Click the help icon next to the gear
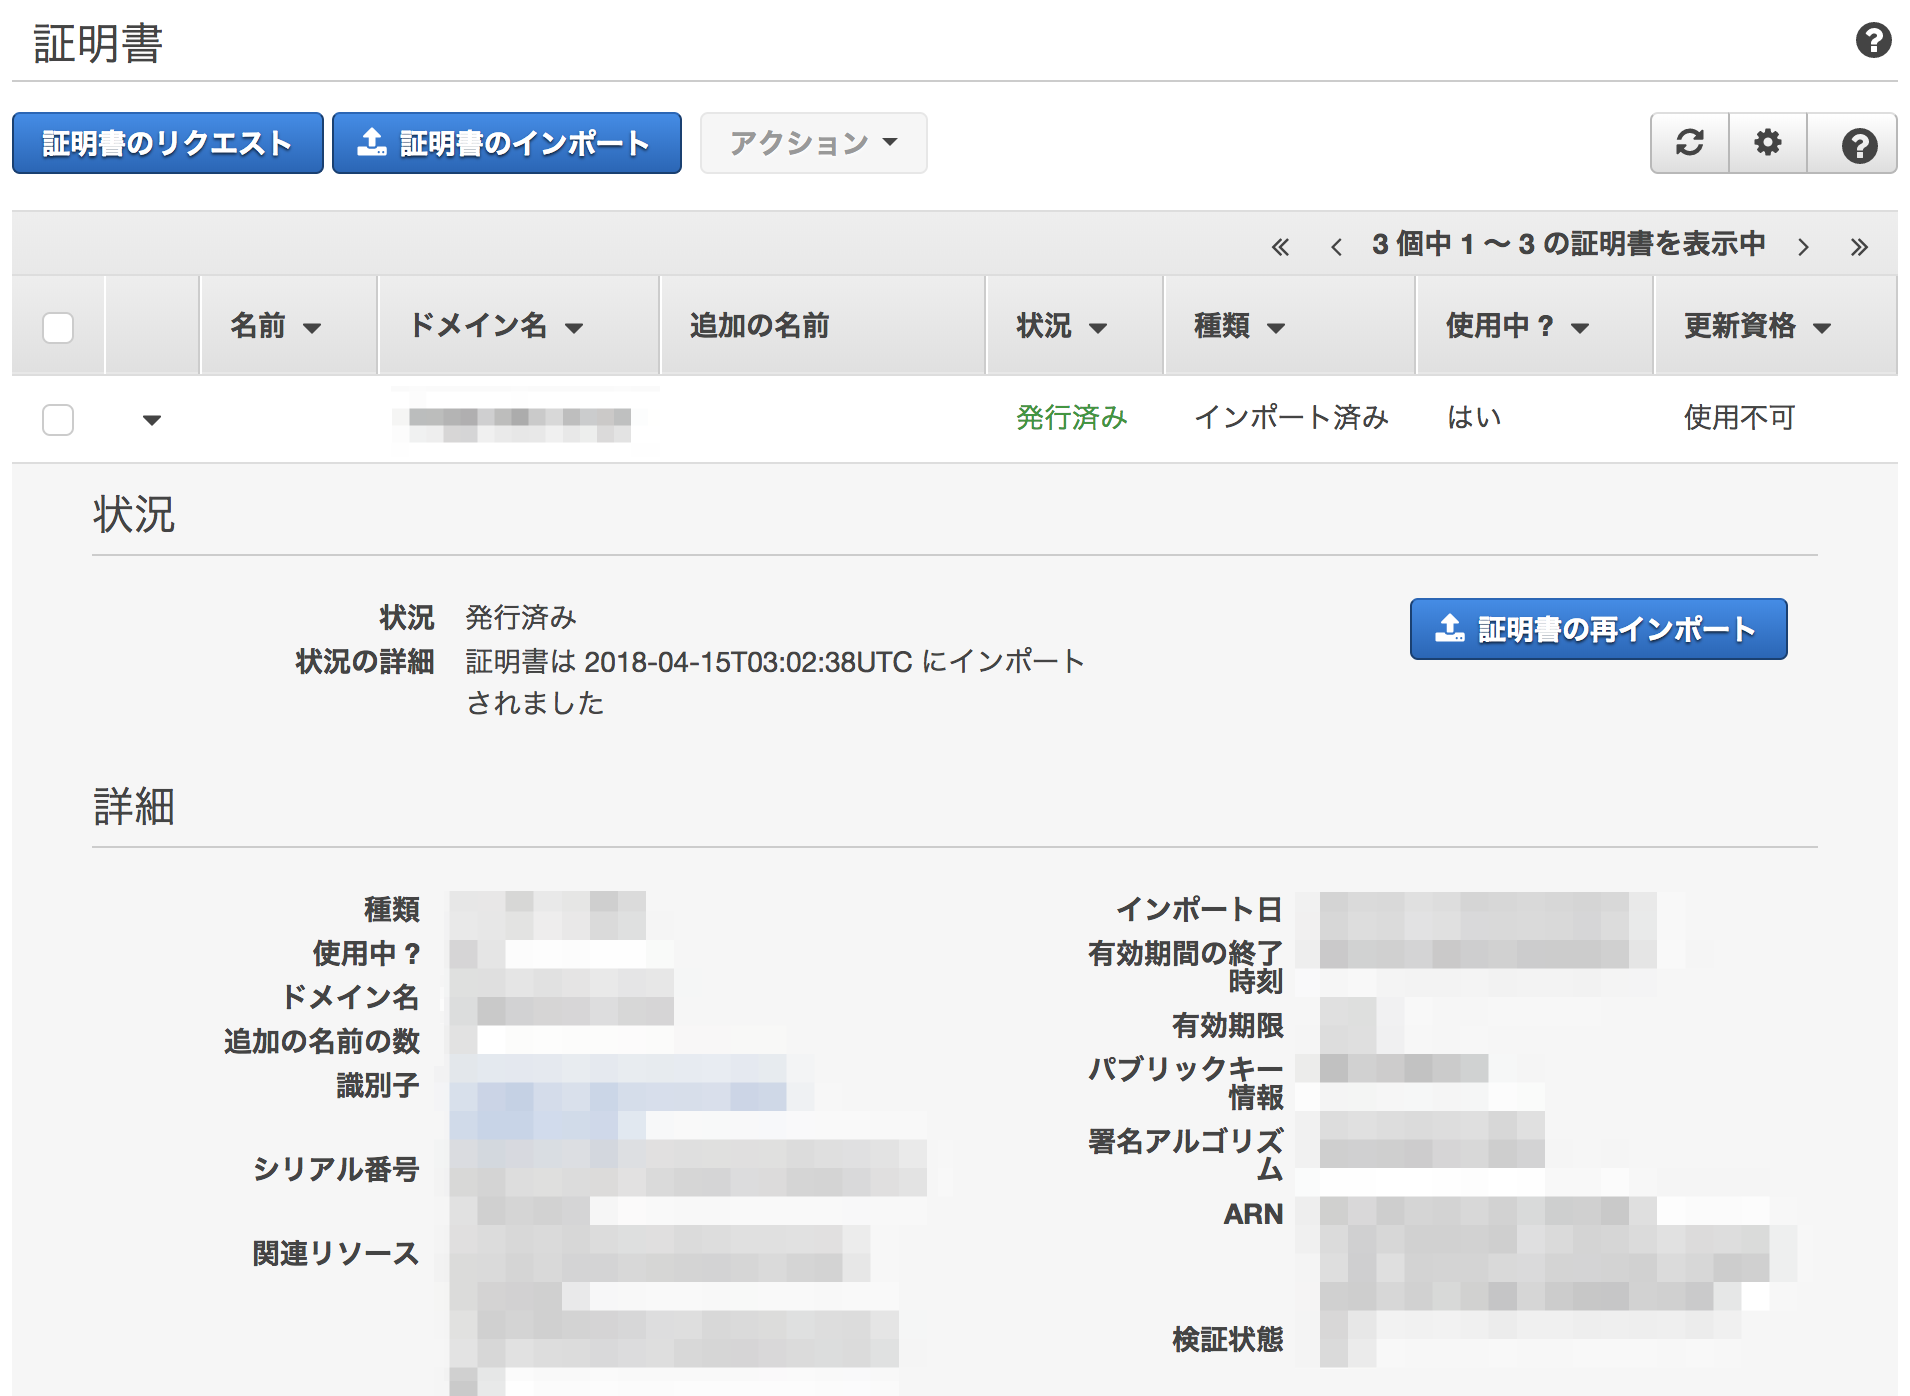 (1858, 145)
